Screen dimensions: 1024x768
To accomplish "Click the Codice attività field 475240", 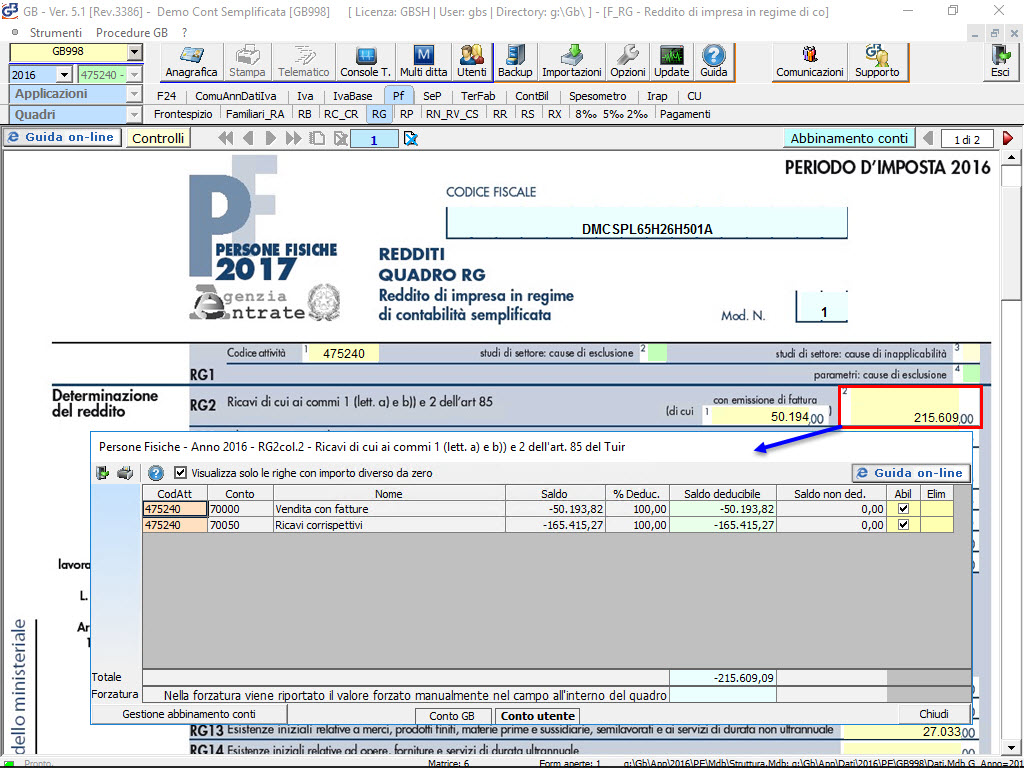I will 344,354.
